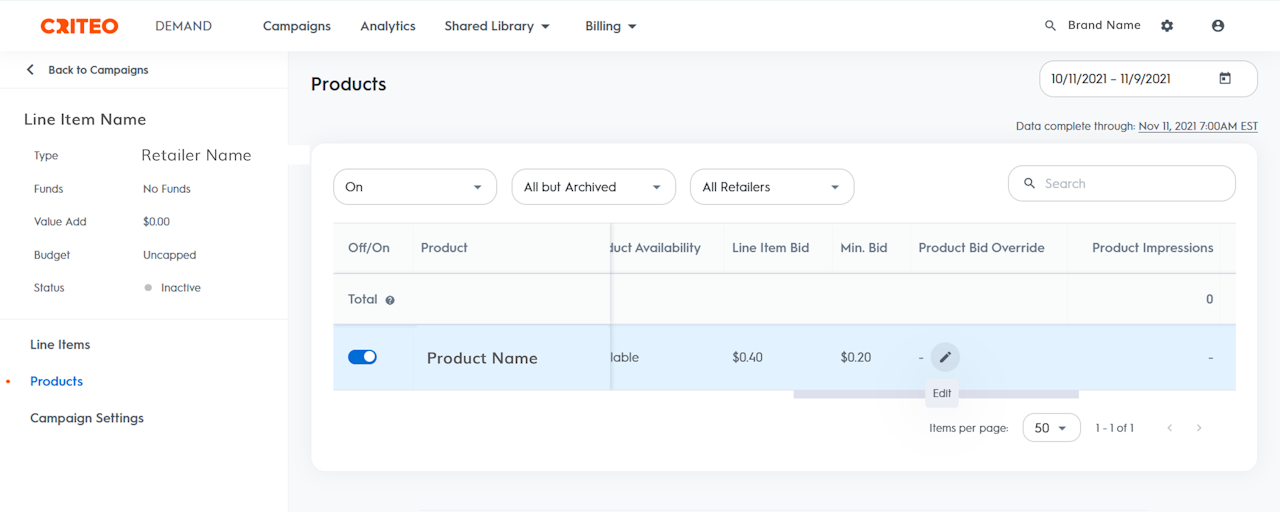Open the settings gear icon
1280x512 pixels.
click(x=1167, y=26)
